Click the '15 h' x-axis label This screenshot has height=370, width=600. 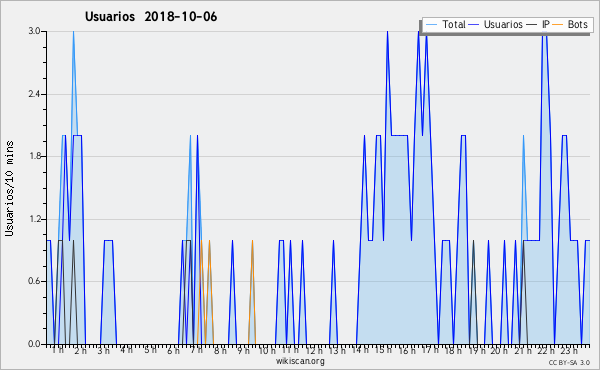[x=383, y=350]
